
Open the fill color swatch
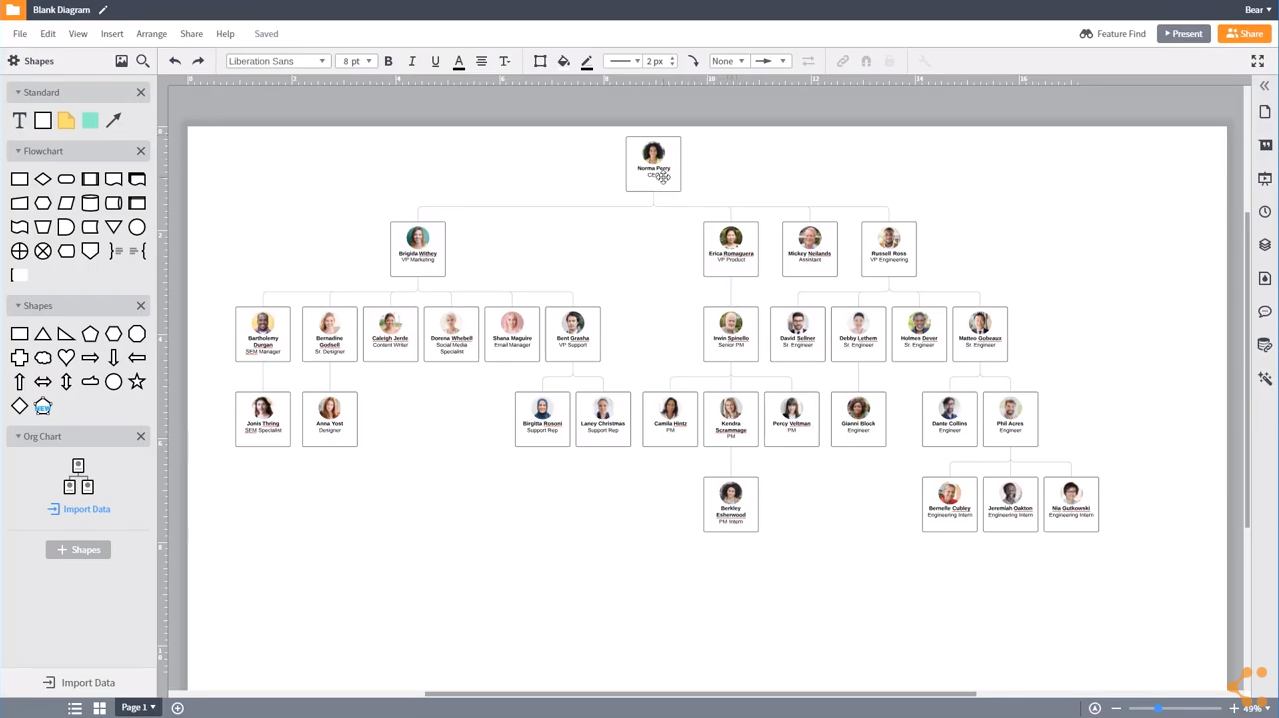(x=563, y=61)
